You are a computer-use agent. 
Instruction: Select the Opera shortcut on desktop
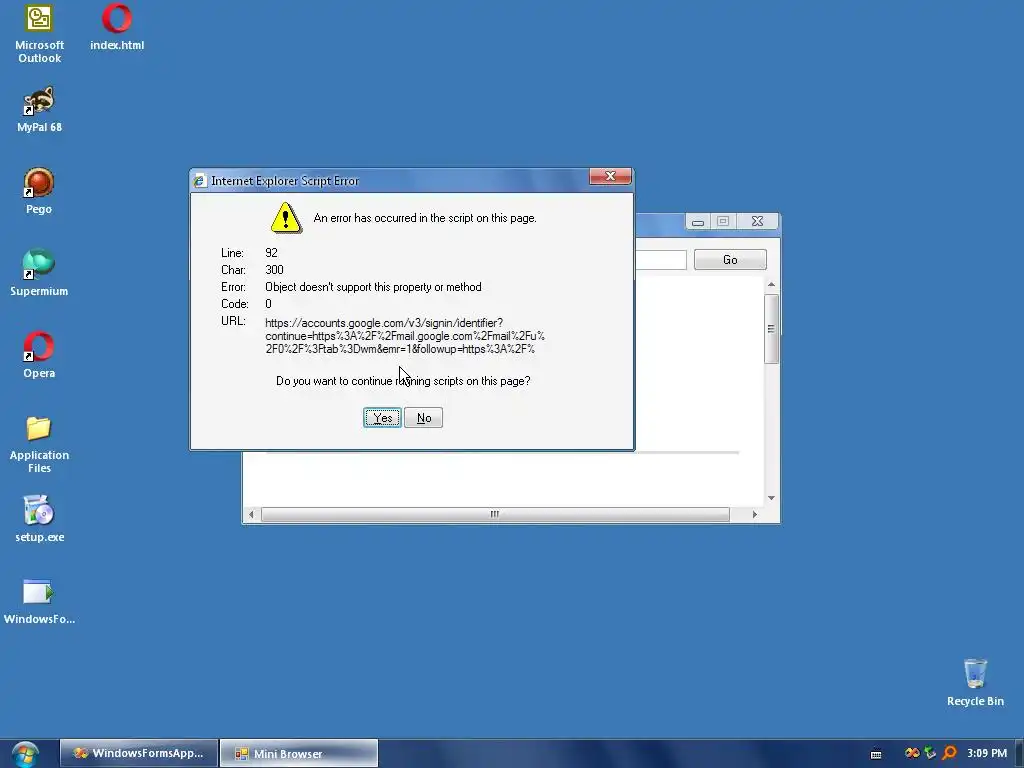[39, 355]
